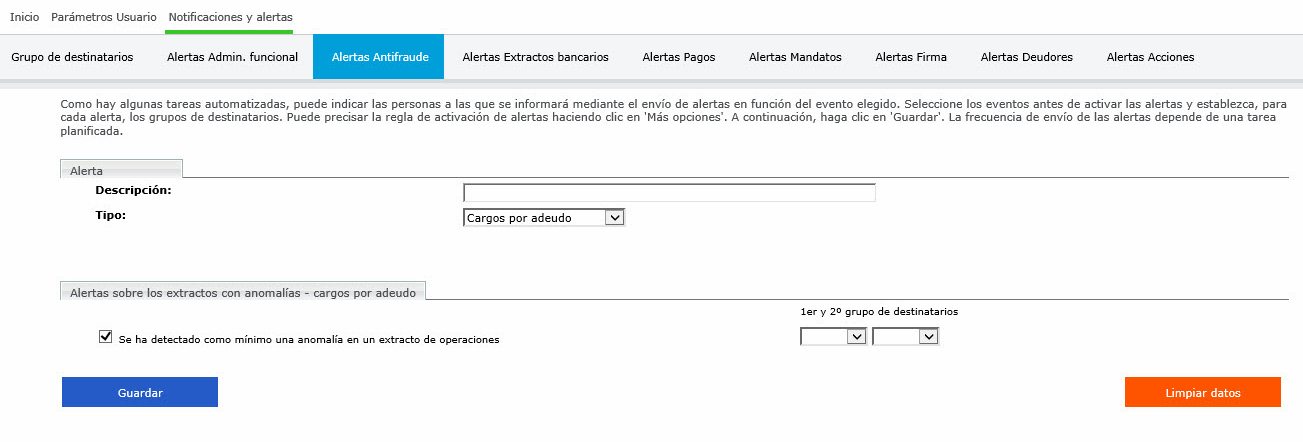Screen dimensions: 1303x442
Task: Click the Descripción text field
Action: click(669, 193)
